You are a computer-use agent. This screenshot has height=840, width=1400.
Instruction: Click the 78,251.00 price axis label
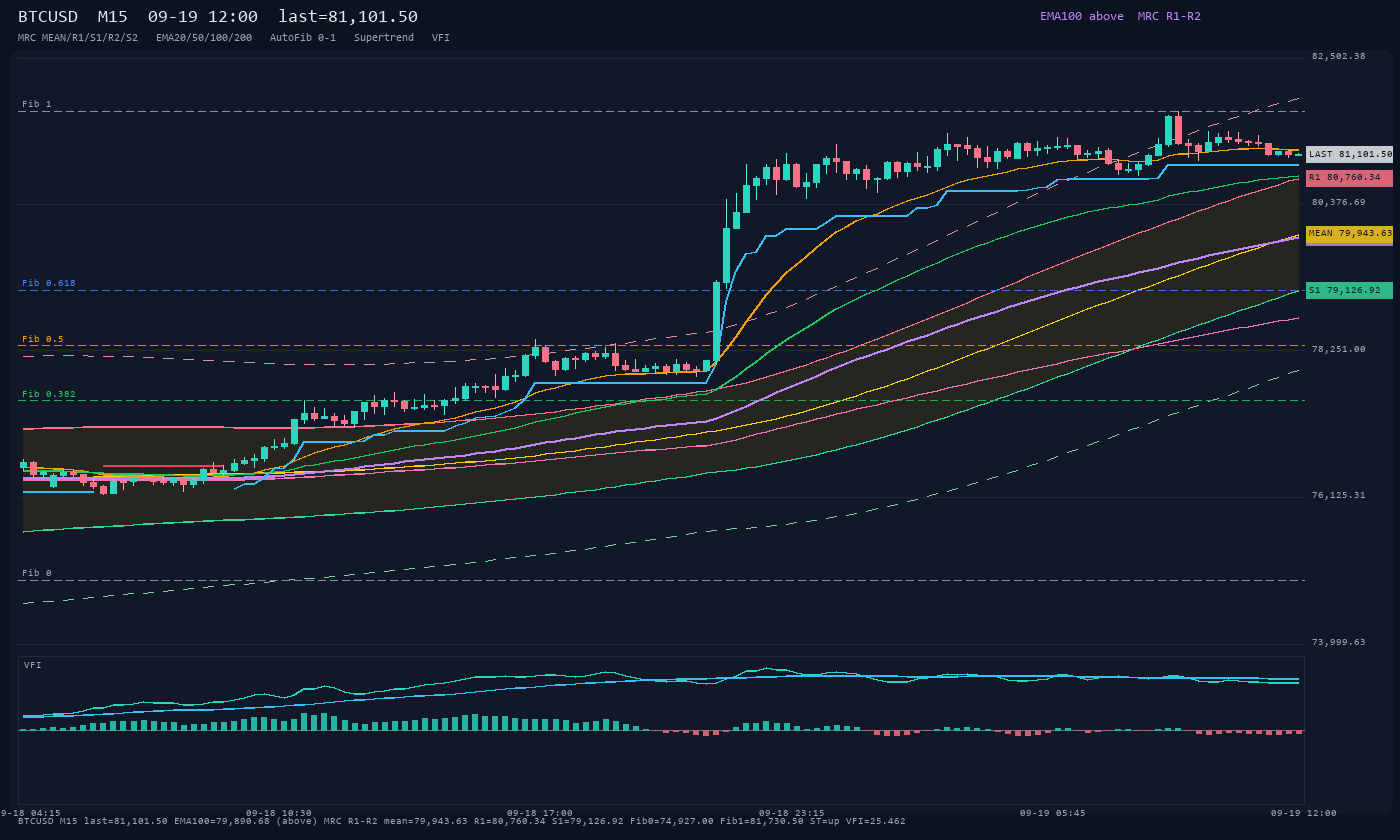1338,349
